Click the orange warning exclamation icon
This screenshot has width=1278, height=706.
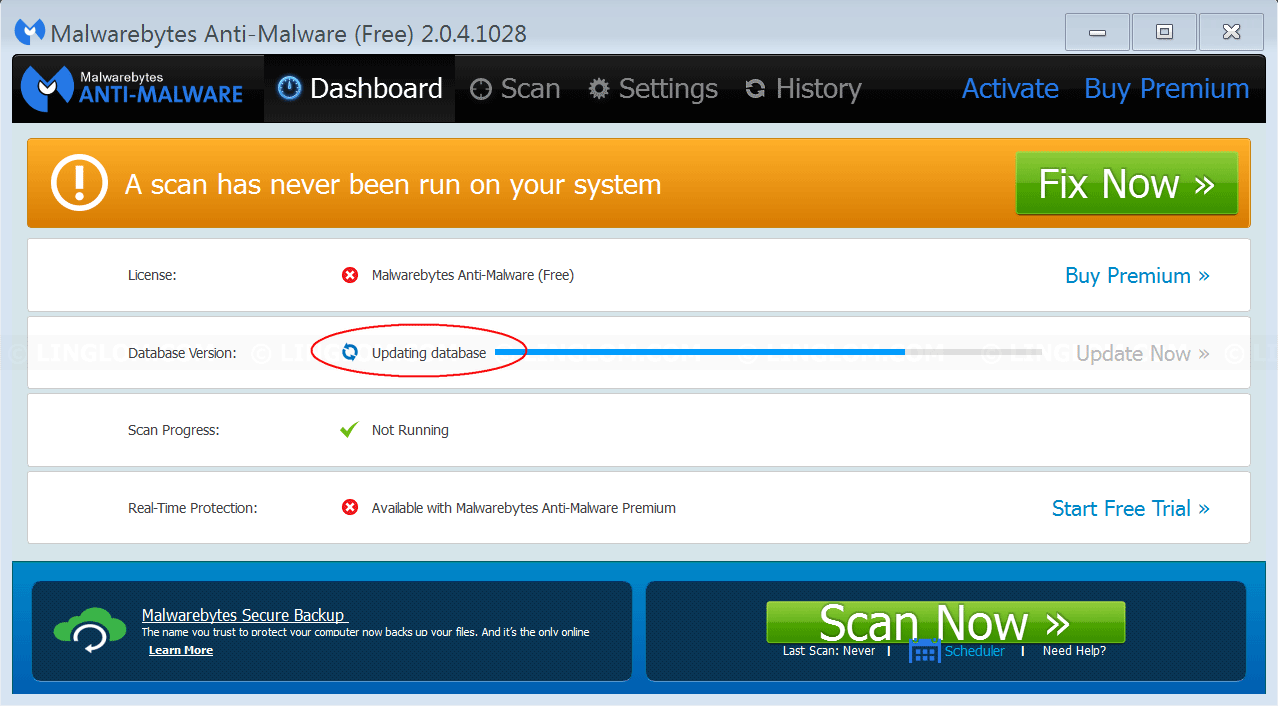point(79,184)
